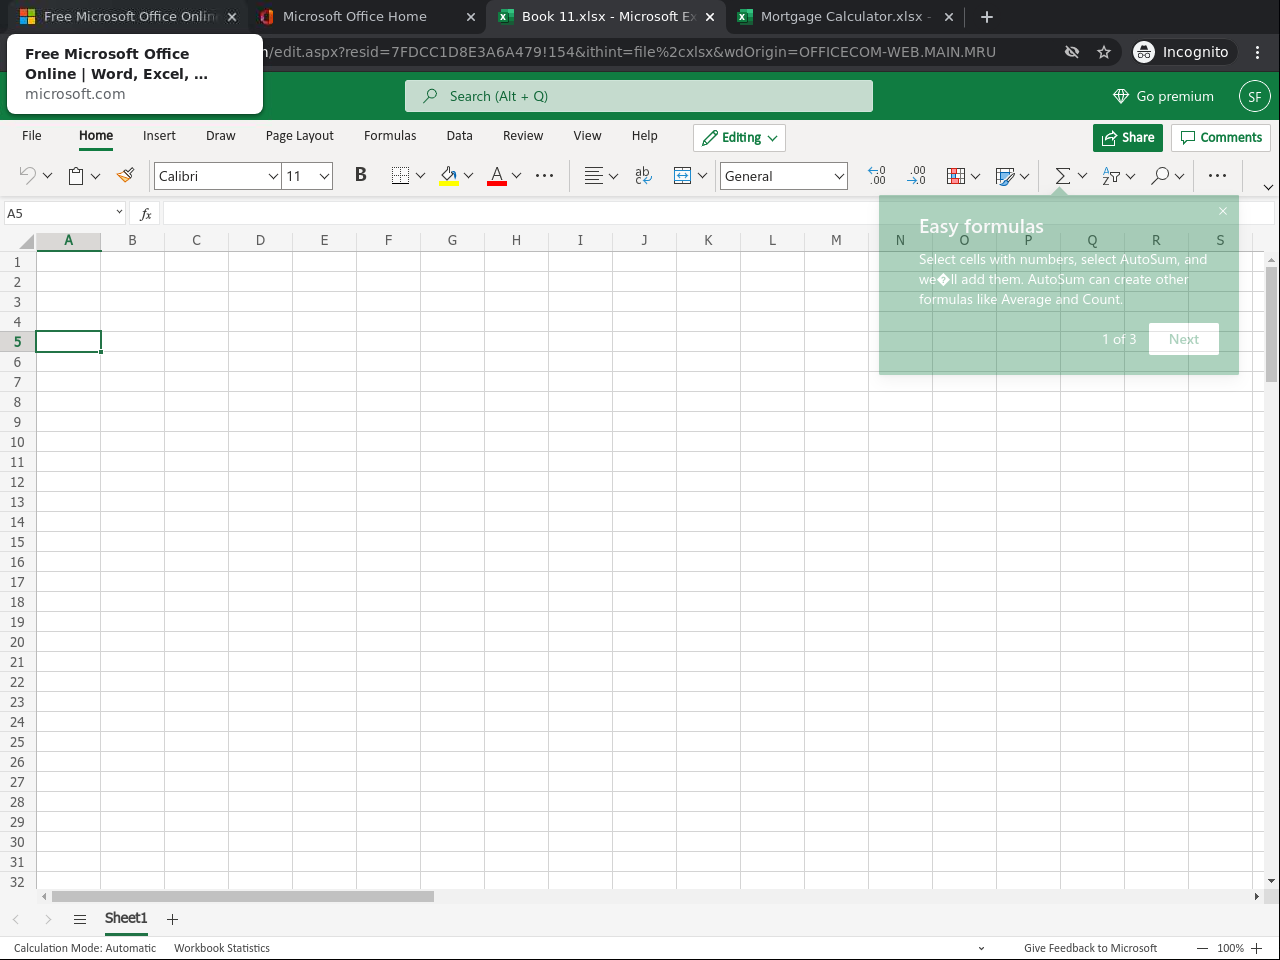Zoom out with the minus icon
This screenshot has width=1280, height=960.
click(x=1203, y=948)
